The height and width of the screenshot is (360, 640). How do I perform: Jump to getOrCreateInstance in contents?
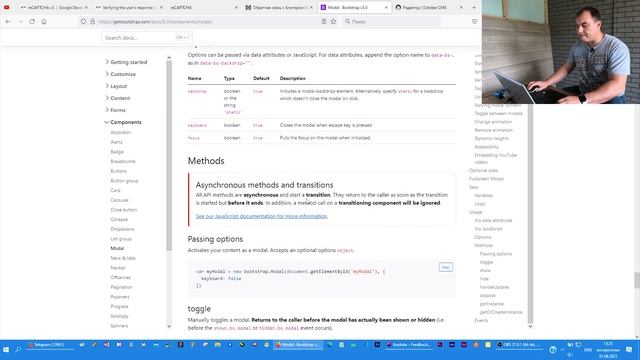pyautogui.click(x=501, y=312)
